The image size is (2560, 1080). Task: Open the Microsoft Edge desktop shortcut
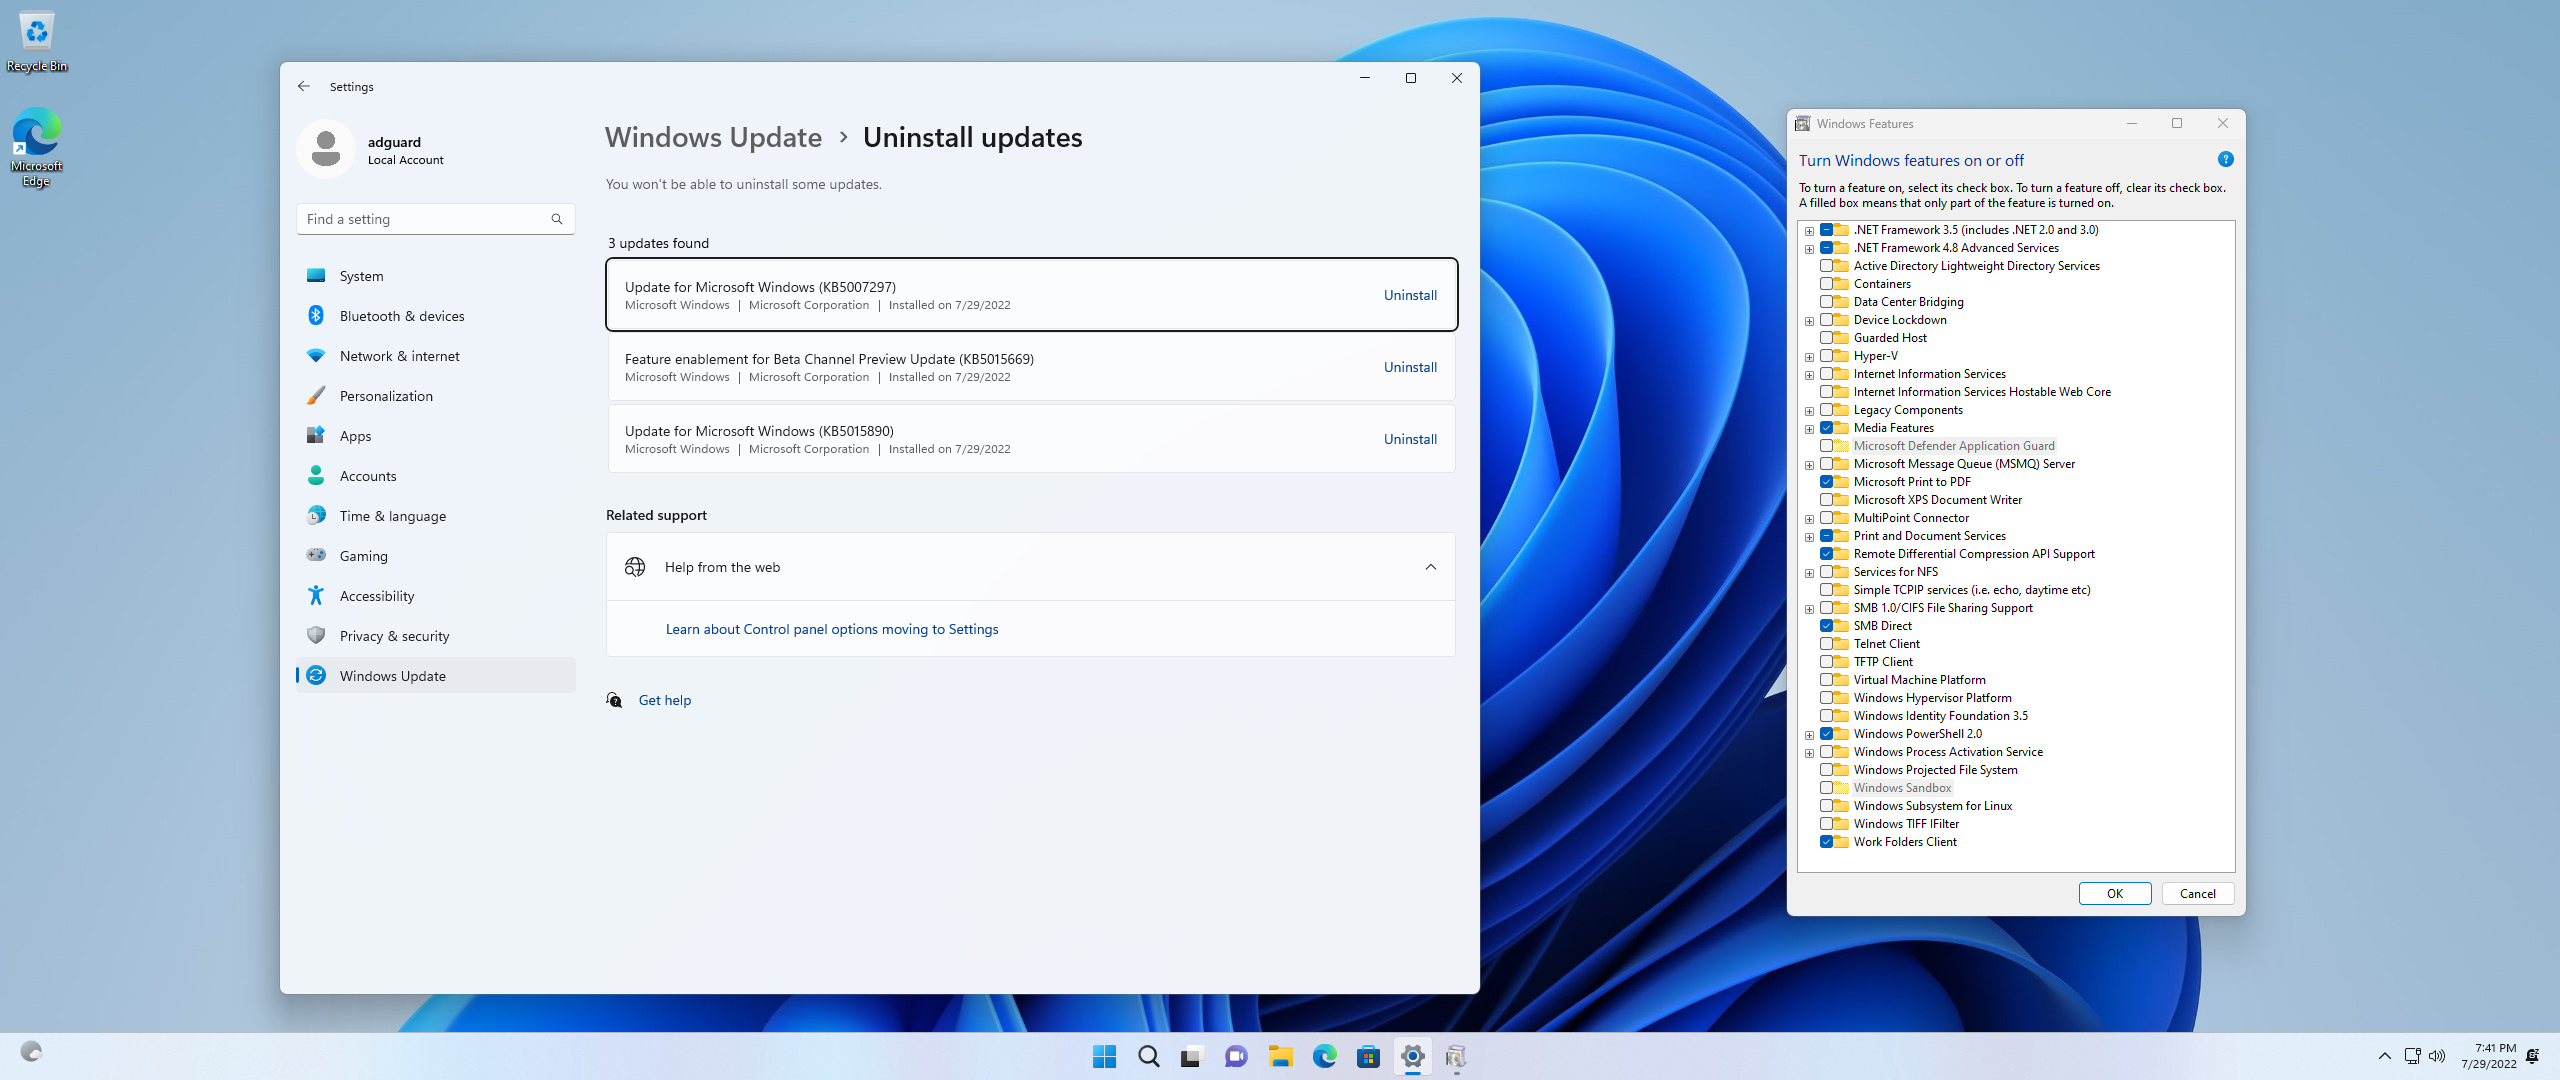tap(36, 148)
